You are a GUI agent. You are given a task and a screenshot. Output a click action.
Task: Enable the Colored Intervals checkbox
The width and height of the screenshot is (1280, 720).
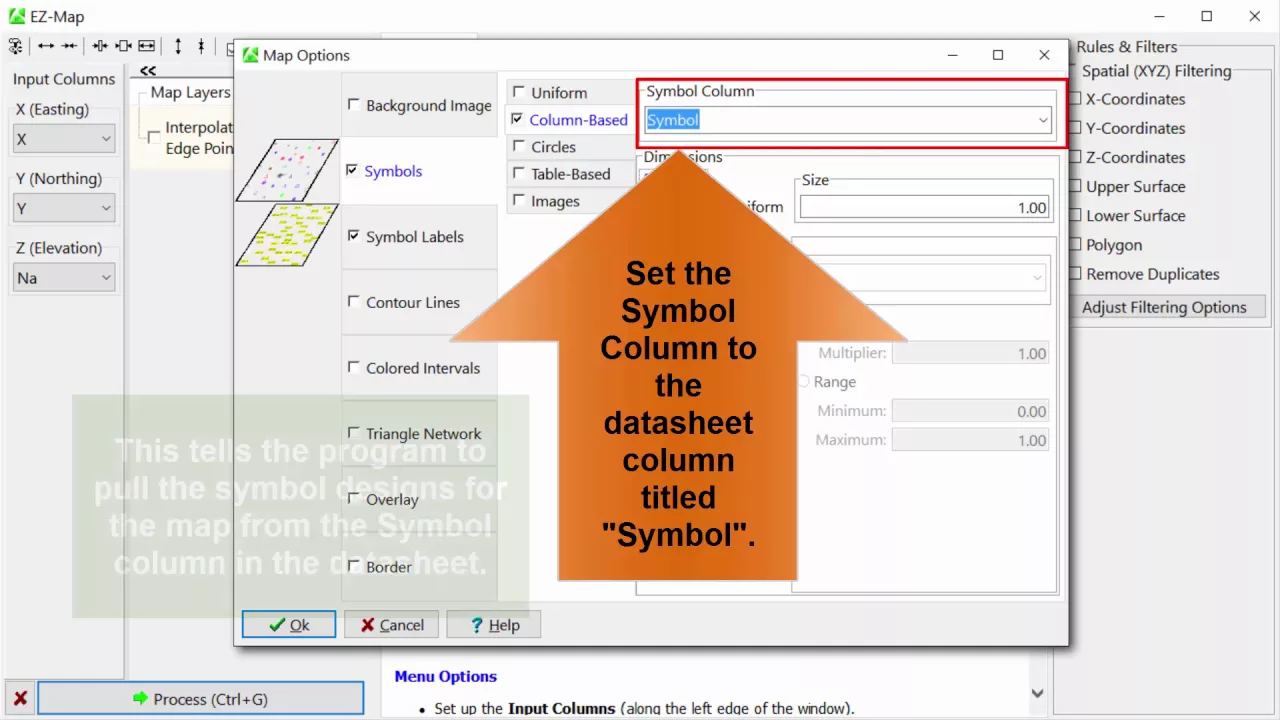click(x=353, y=367)
